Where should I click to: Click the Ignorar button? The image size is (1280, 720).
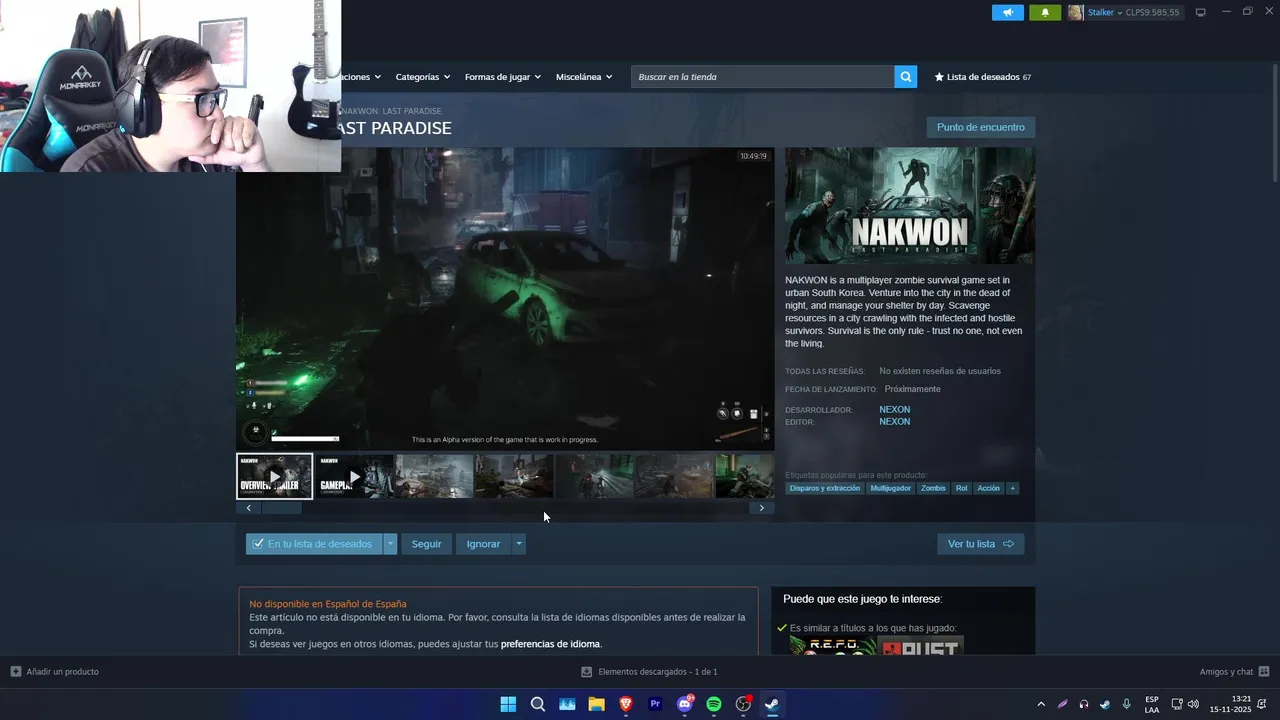(483, 544)
